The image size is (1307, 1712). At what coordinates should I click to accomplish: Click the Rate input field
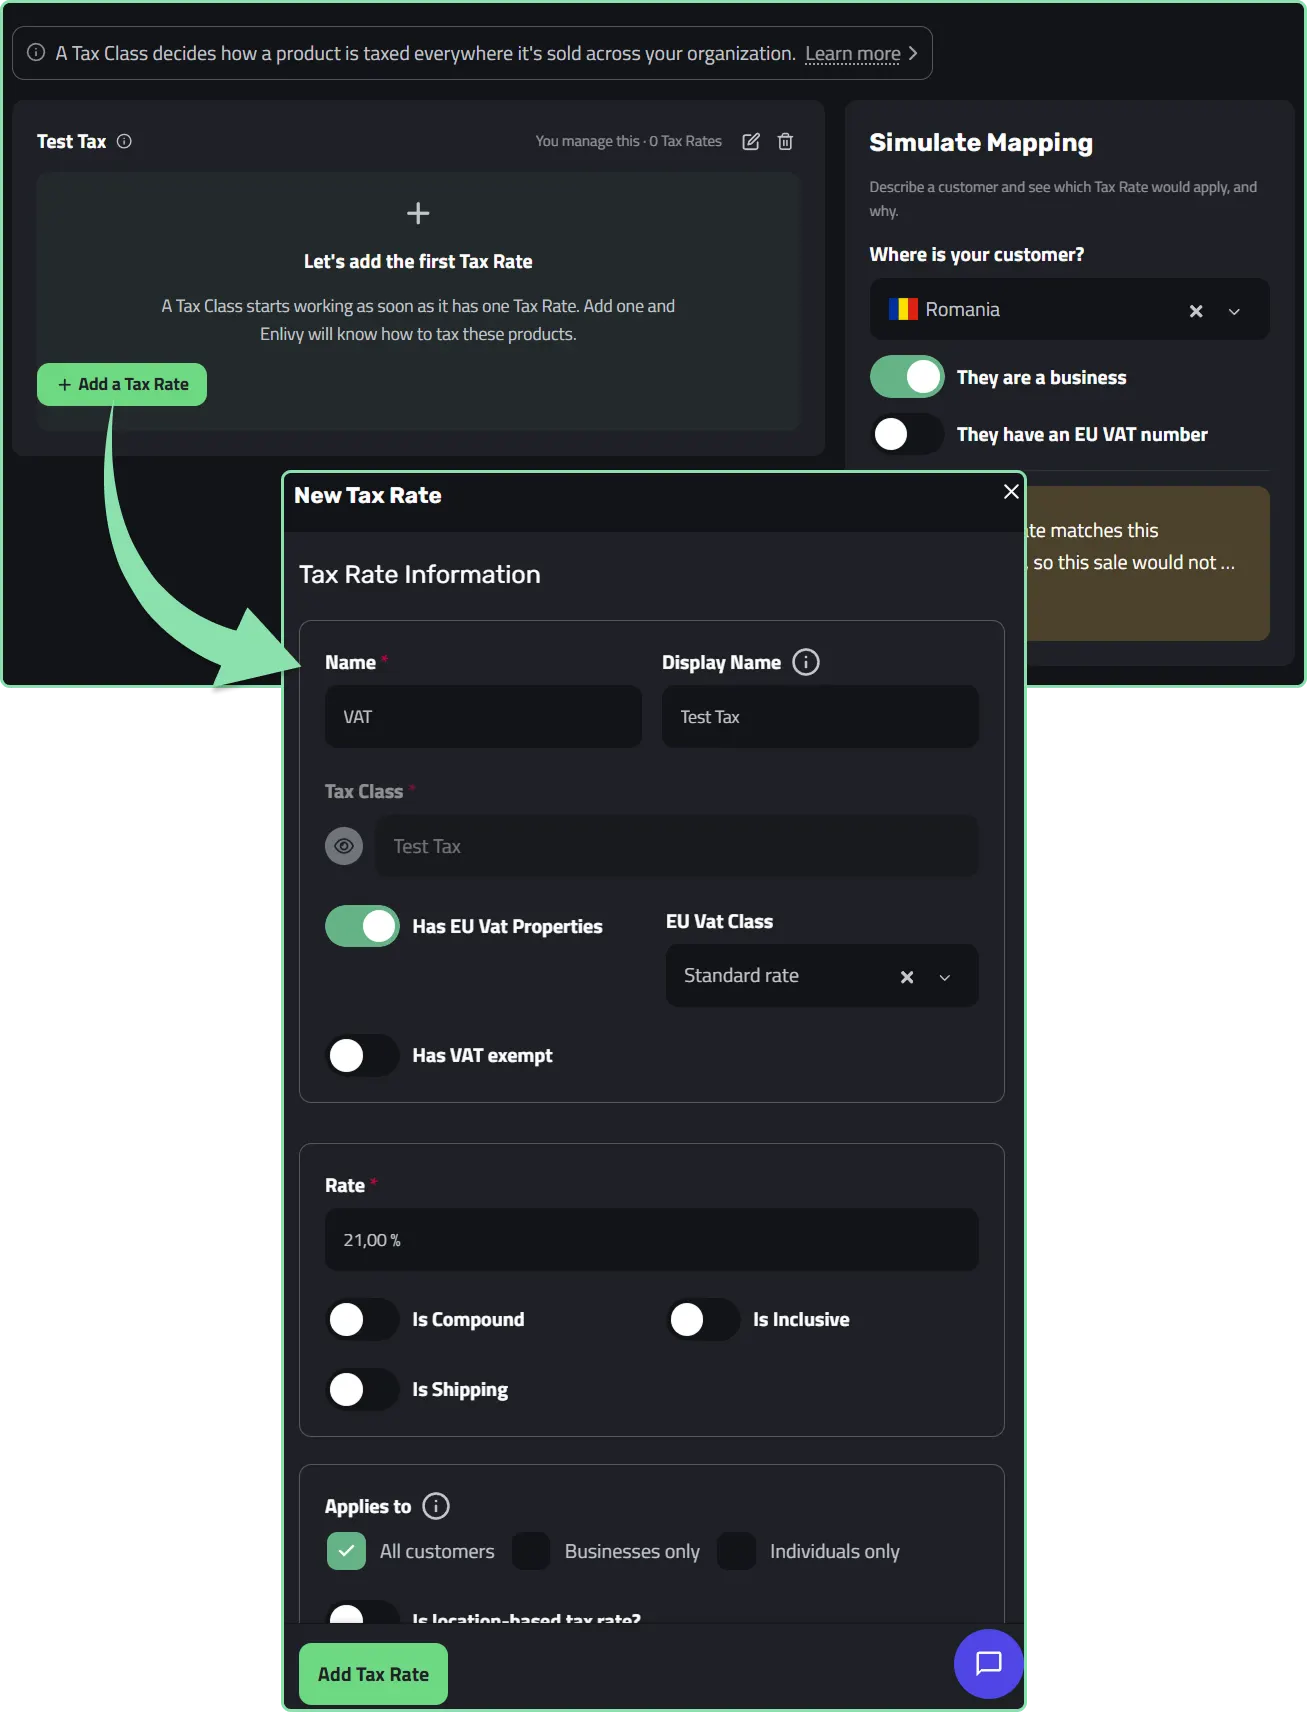point(652,1240)
